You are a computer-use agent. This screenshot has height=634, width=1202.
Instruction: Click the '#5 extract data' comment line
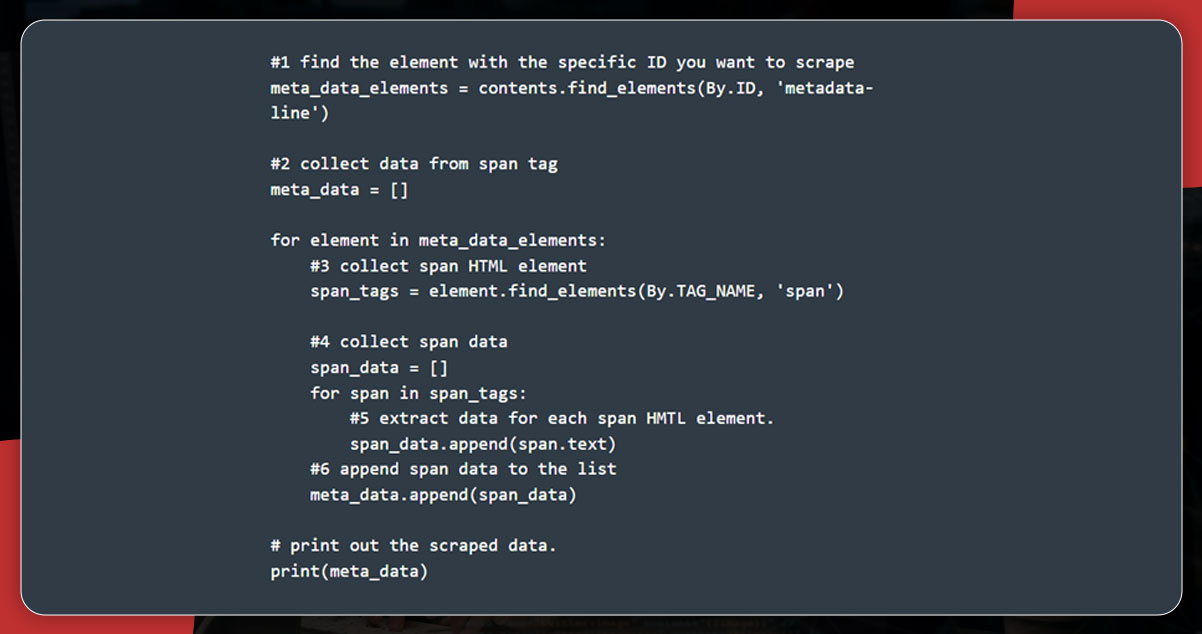click(x=562, y=418)
